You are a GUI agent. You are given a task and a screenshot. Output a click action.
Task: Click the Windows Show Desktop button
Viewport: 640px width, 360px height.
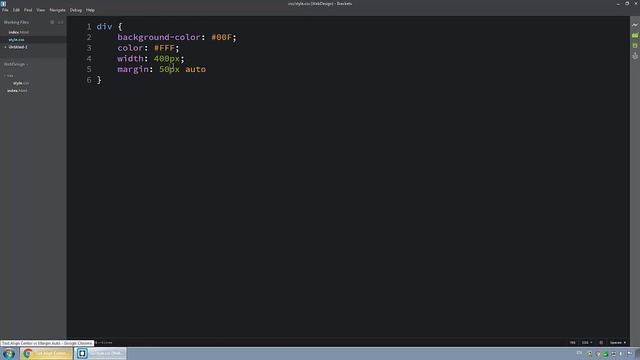pos(638,353)
